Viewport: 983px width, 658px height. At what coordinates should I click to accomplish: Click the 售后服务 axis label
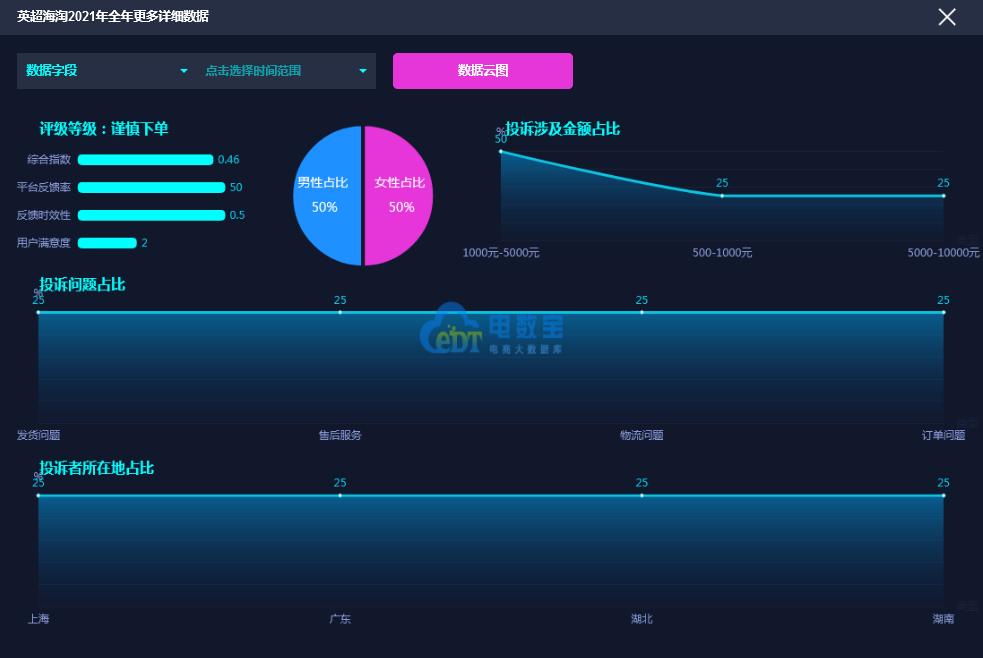click(340, 435)
